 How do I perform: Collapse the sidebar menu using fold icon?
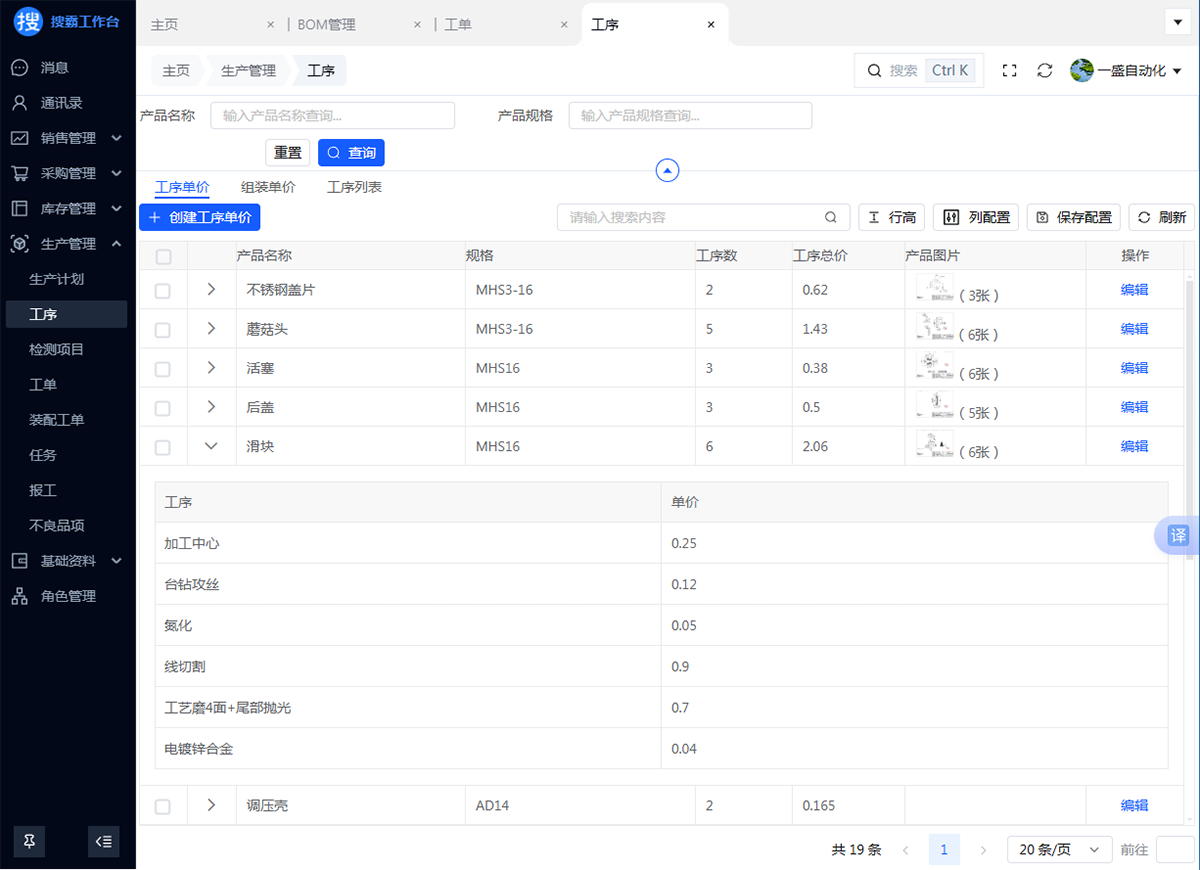click(x=103, y=842)
